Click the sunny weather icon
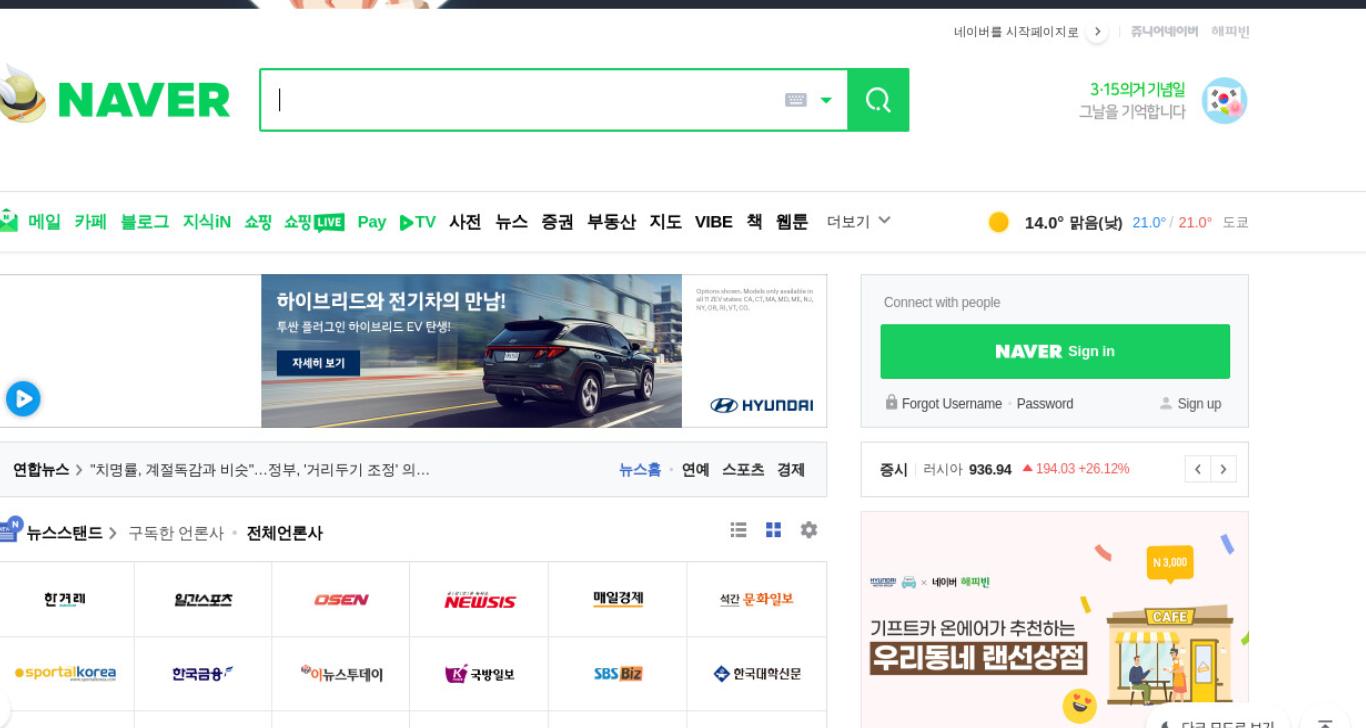1366x728 pixels. tap(998, 222)
